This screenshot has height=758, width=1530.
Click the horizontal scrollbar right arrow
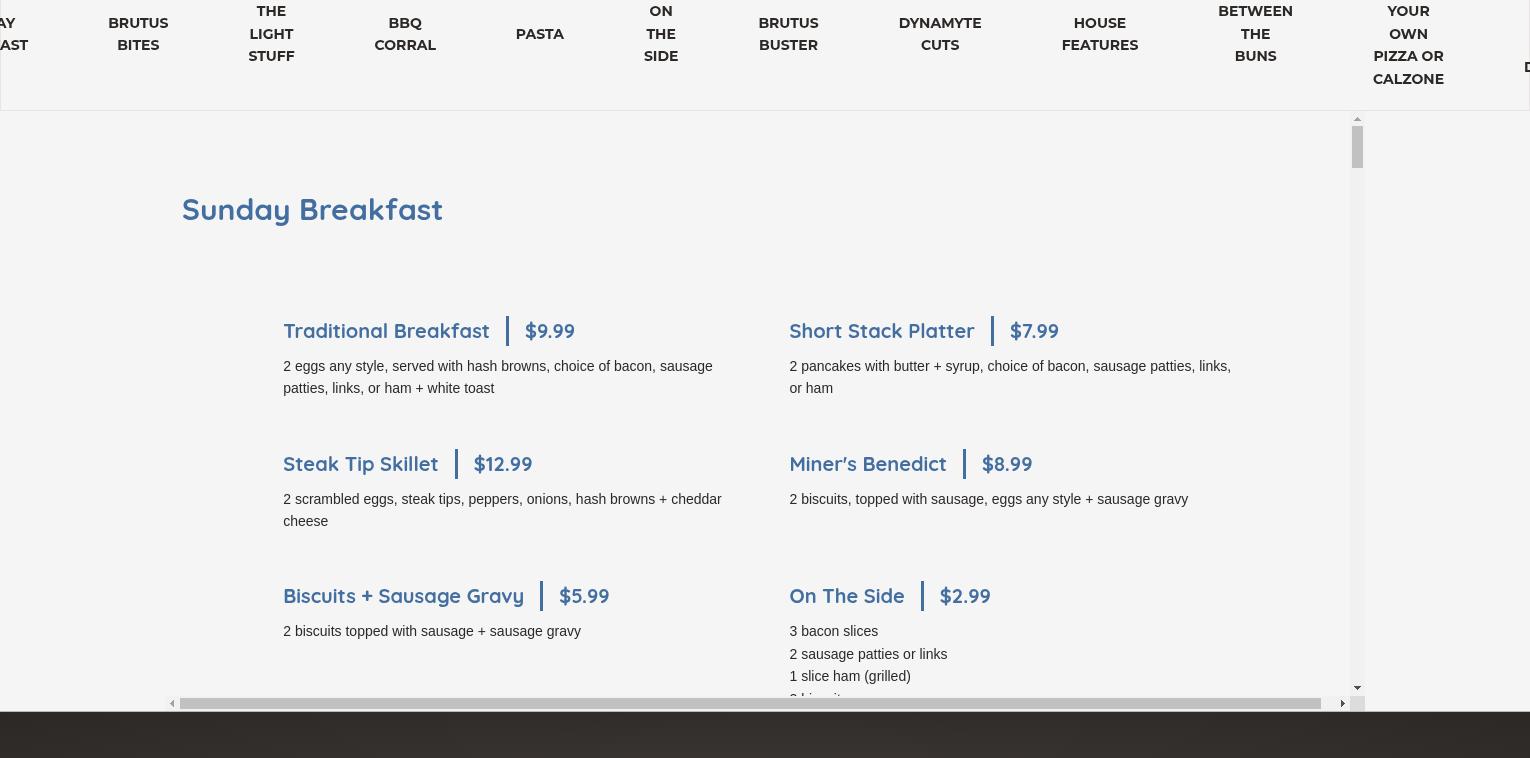coord(1342,704)
